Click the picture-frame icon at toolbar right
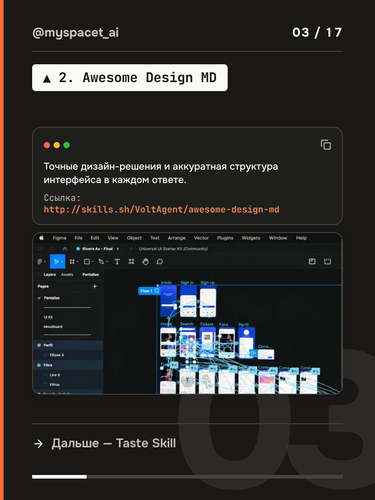 coord(312,262)
